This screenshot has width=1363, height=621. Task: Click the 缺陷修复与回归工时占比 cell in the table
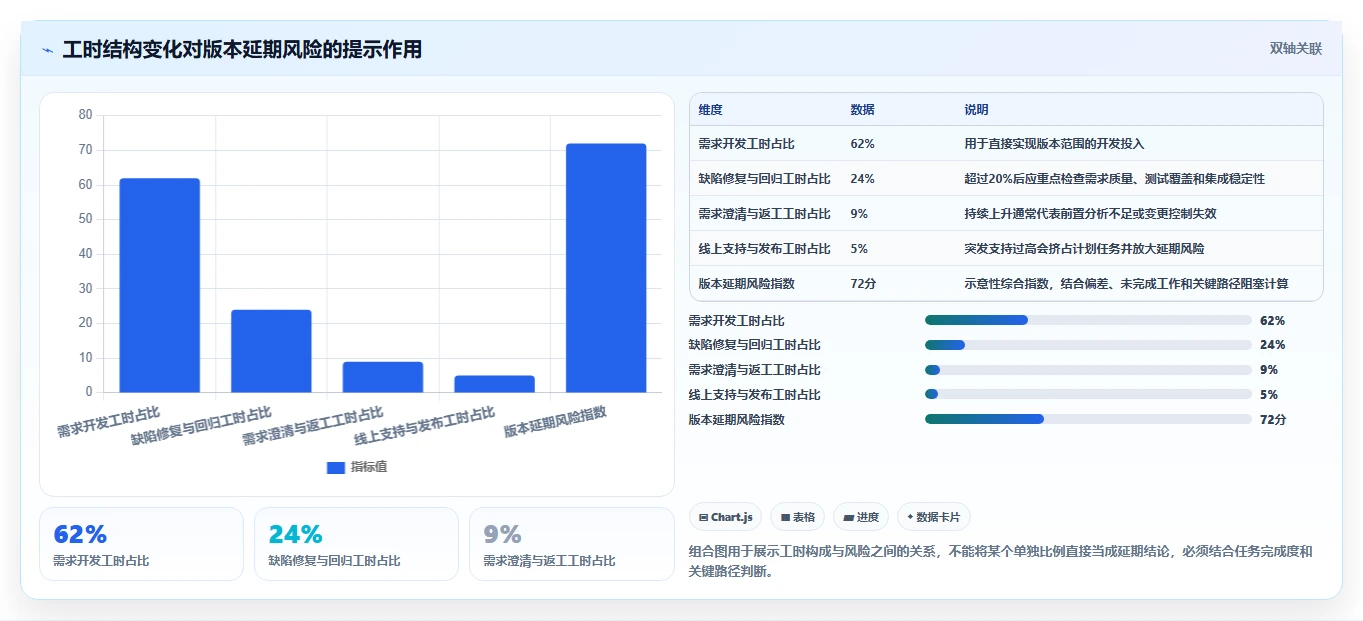764,179
